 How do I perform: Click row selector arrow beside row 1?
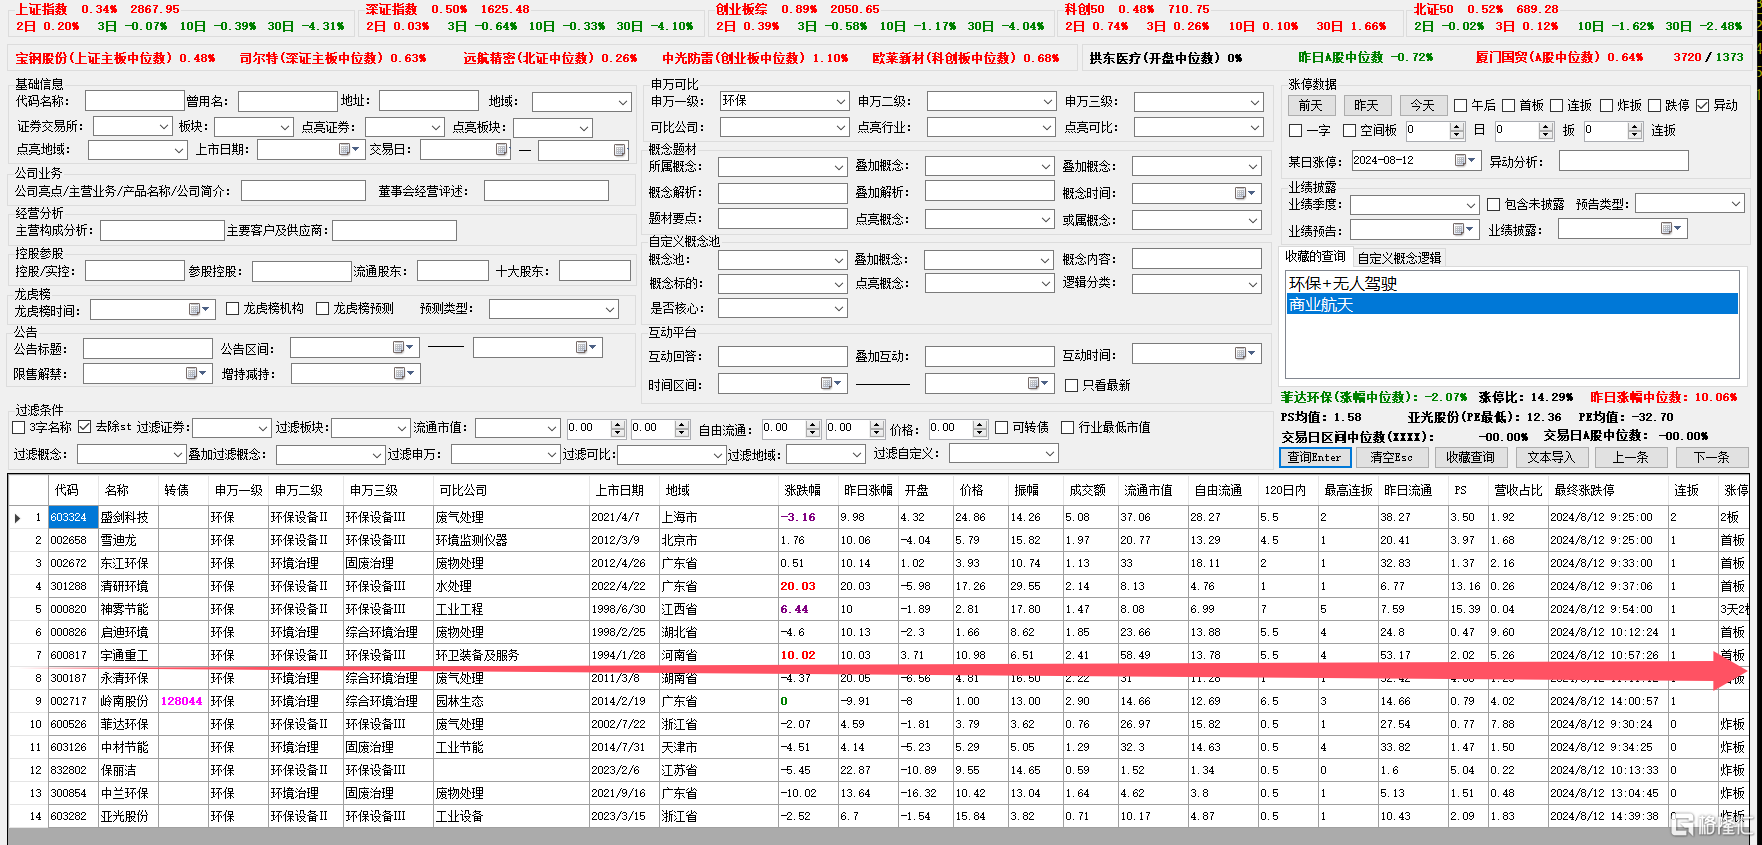(18, 517)
